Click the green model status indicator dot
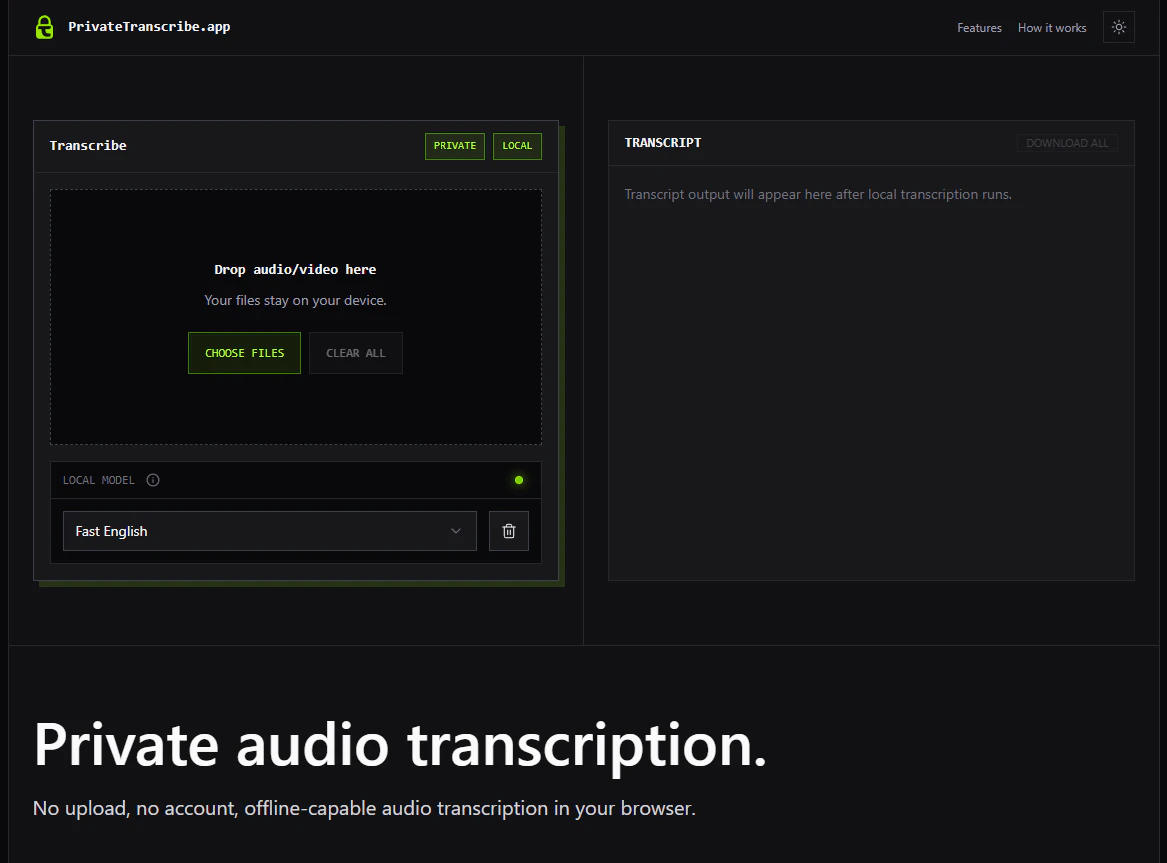The height and width of the screenshot is (863, 1167). tap(519, 481)
